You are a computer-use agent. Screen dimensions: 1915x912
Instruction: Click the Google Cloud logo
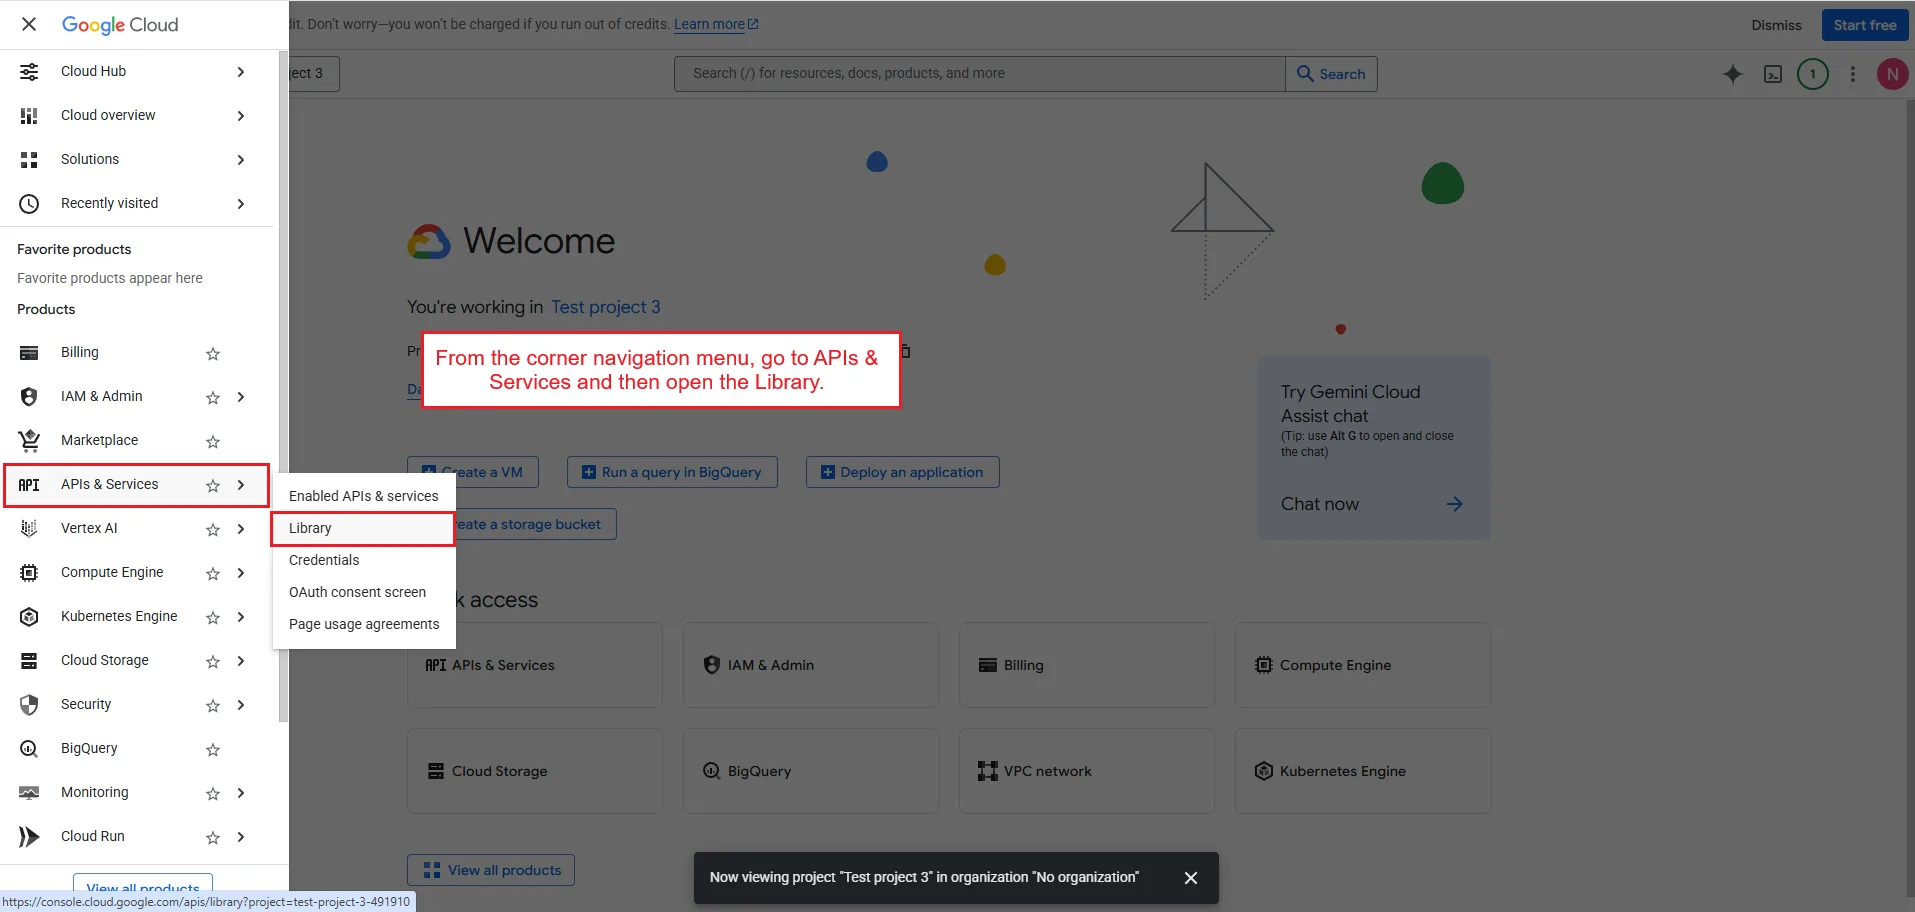pyautogui.click(x=120, y=25)
